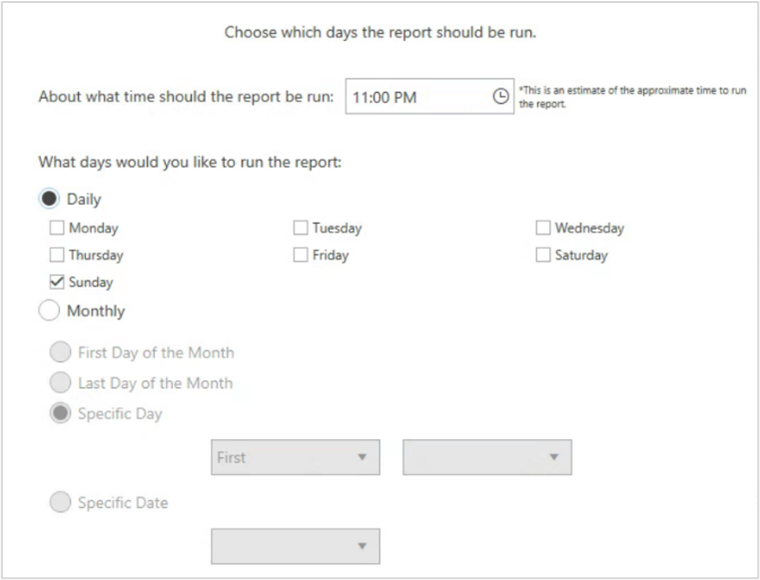Screen dimensions: 760x580
Task: Choose Last Day of the Month option
Action: tap(61, 383)
